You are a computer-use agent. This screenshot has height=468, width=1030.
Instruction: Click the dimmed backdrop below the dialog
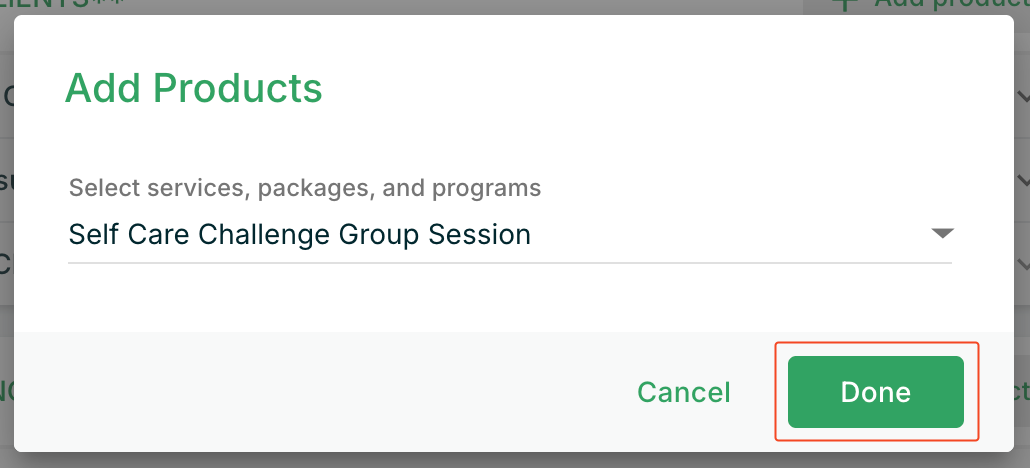(x=500, y=460)
